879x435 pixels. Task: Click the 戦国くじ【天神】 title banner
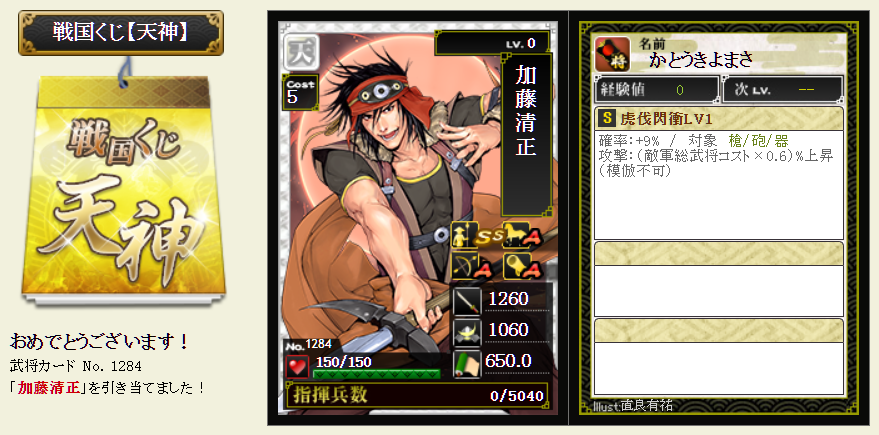click(121, 33)
